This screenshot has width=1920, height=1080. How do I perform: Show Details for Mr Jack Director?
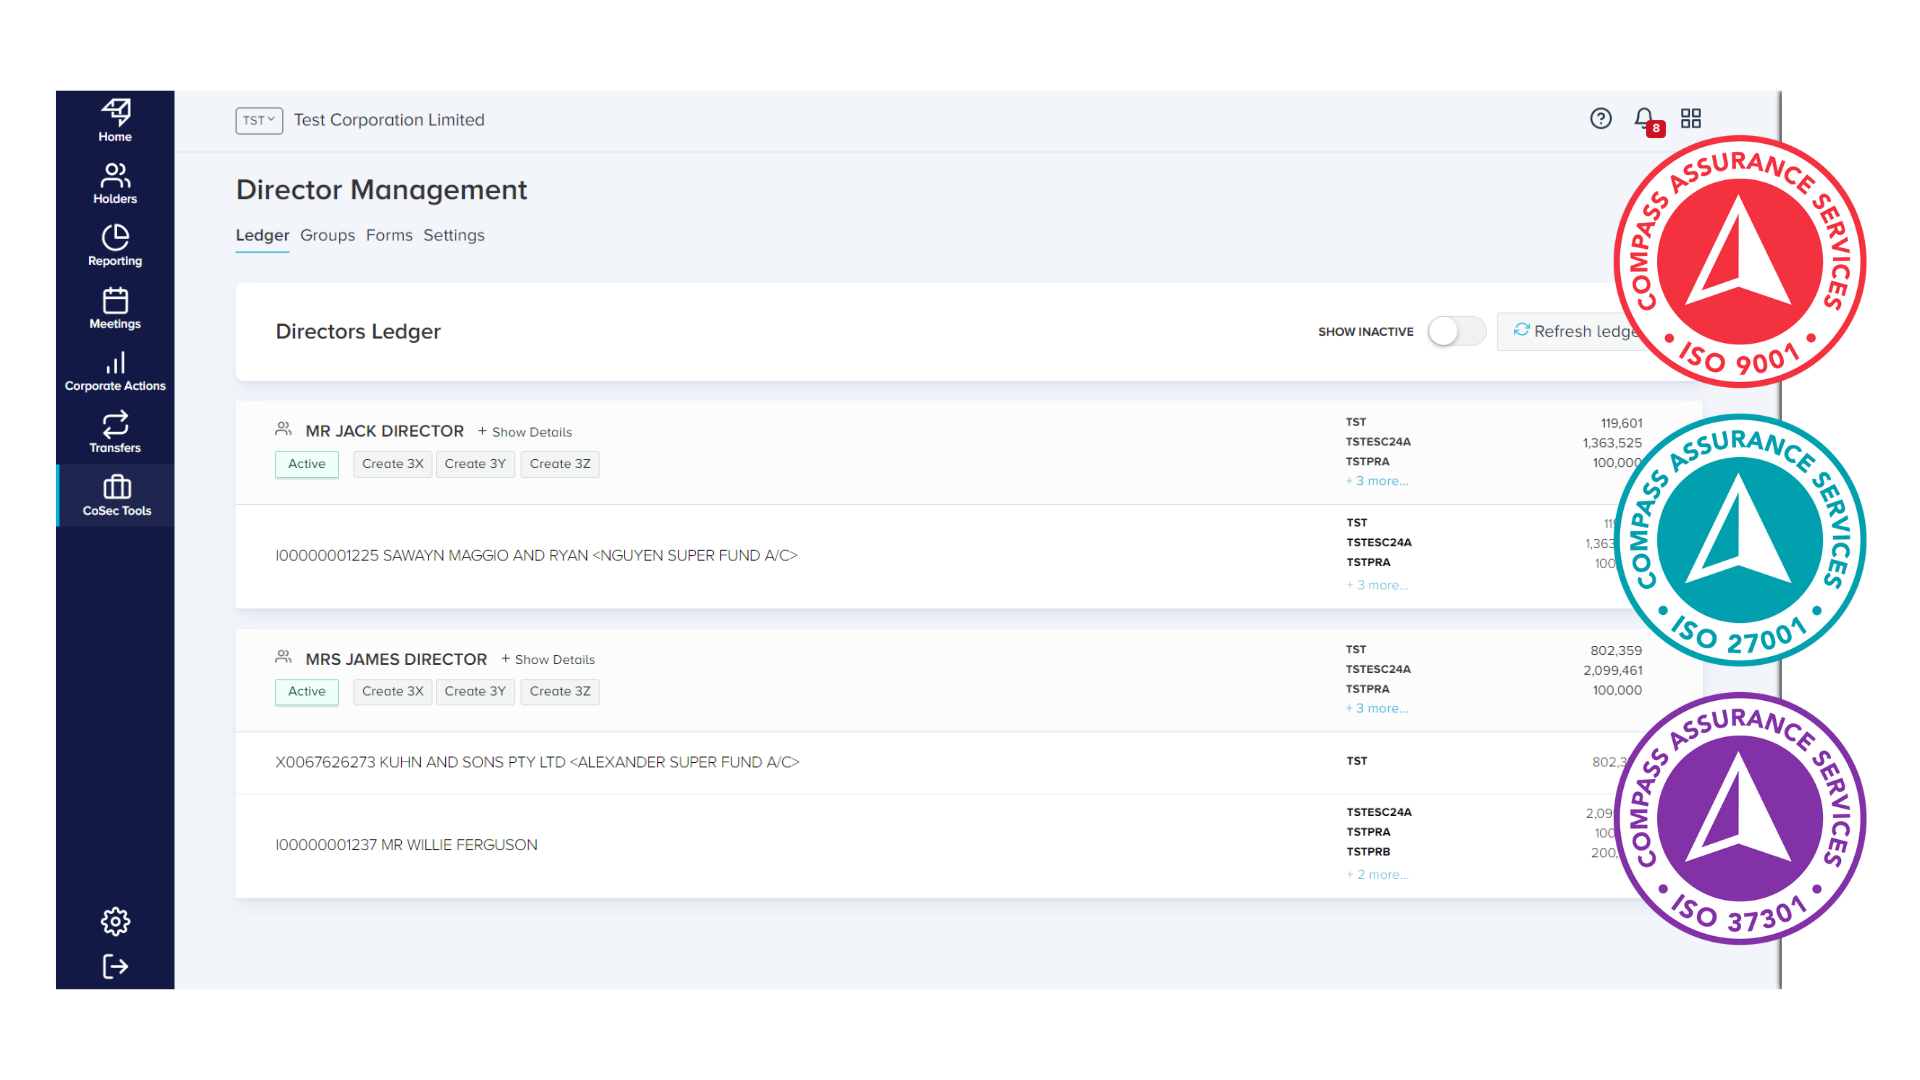[x=525, y=431]
